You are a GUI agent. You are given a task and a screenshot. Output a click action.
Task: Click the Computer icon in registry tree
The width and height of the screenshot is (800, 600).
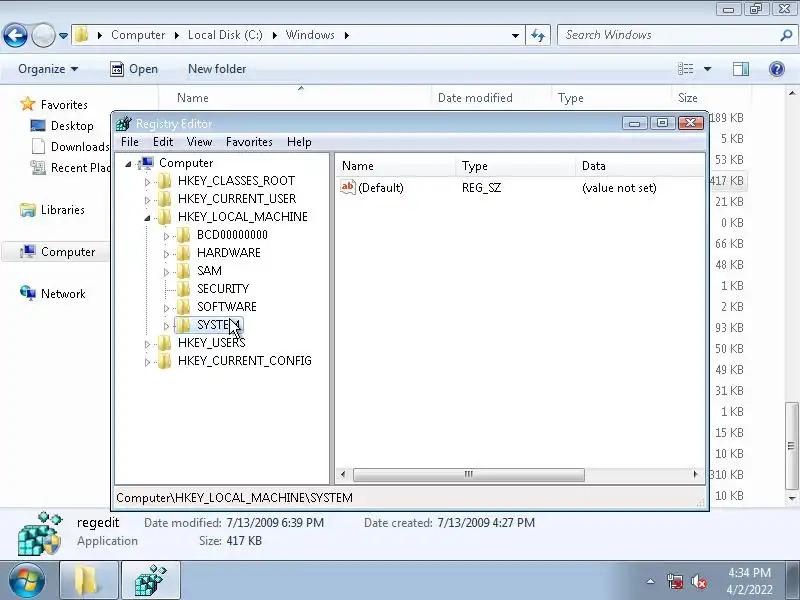pyautogui.click(x=146, y=163)
